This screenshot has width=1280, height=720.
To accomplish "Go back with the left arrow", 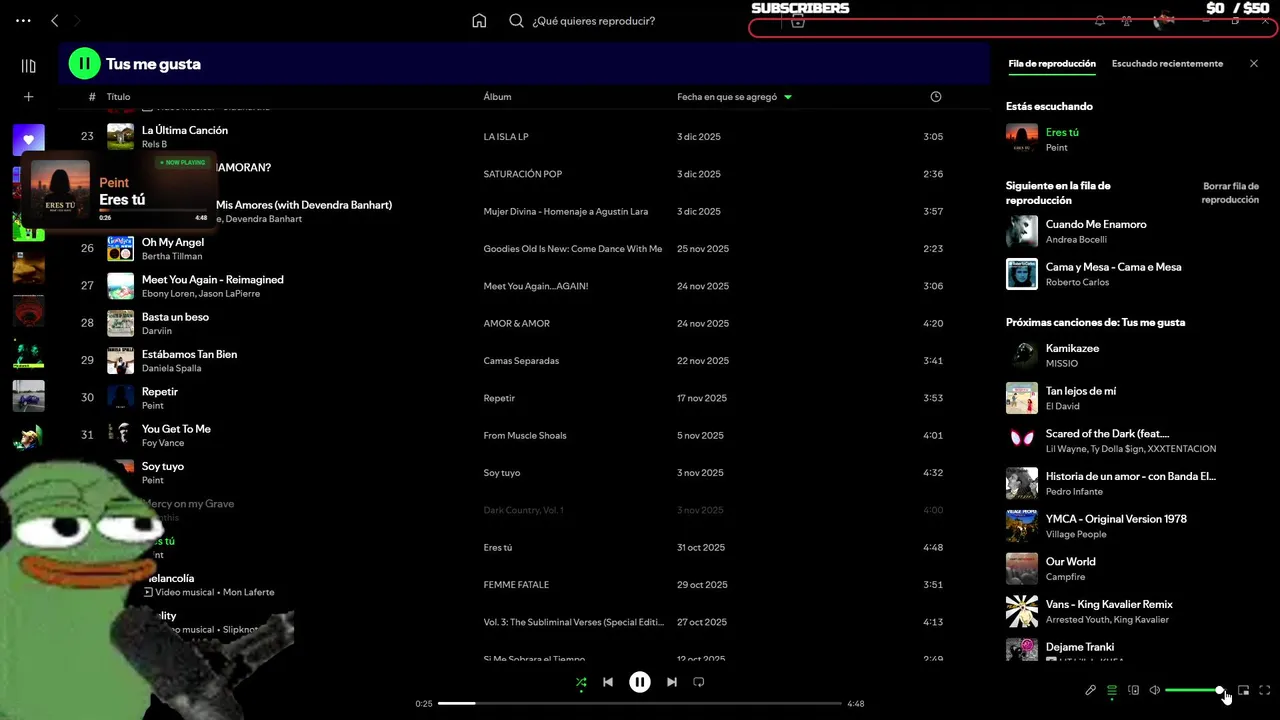I will tap(55, 20).
